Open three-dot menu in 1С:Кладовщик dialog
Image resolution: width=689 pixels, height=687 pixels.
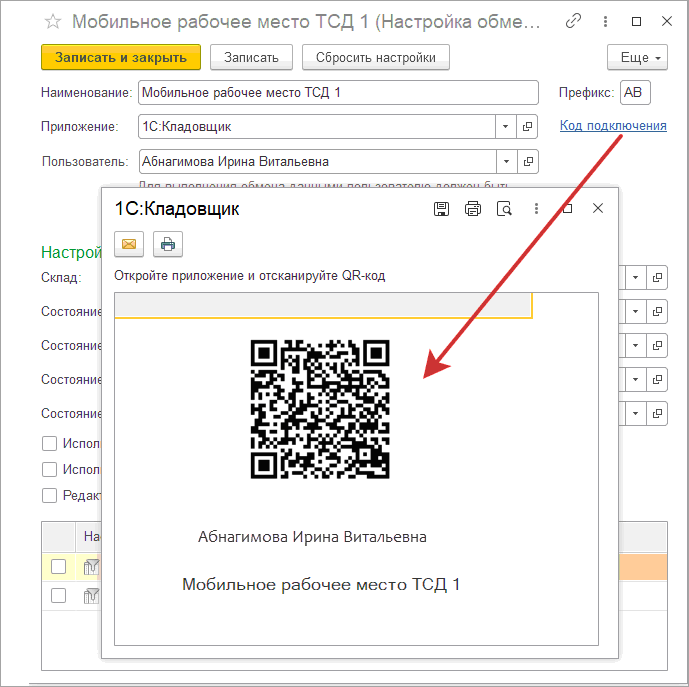536,208
